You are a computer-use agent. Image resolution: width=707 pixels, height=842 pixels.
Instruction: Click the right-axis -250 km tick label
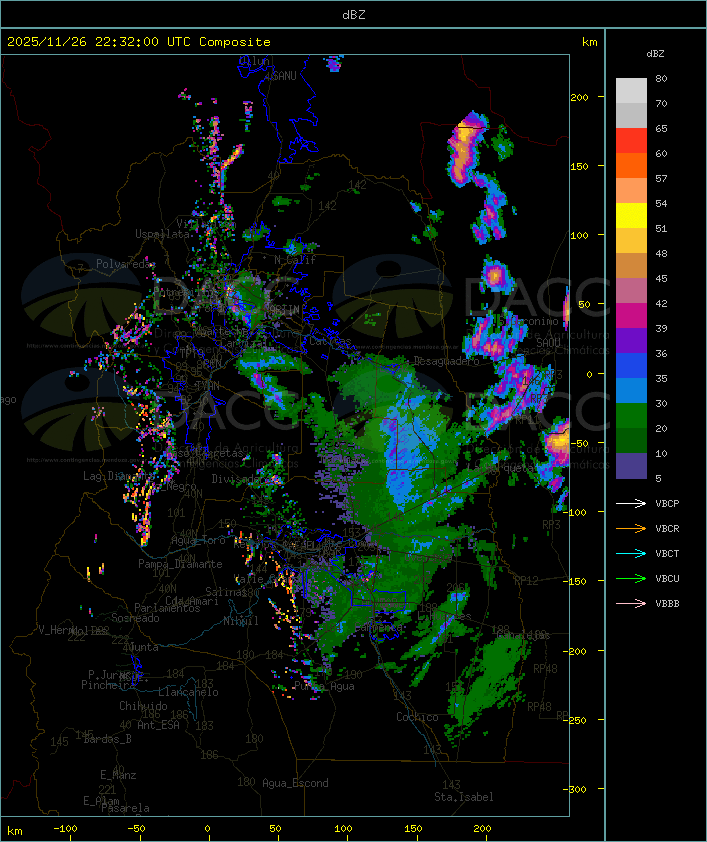(x=577, y=720)
